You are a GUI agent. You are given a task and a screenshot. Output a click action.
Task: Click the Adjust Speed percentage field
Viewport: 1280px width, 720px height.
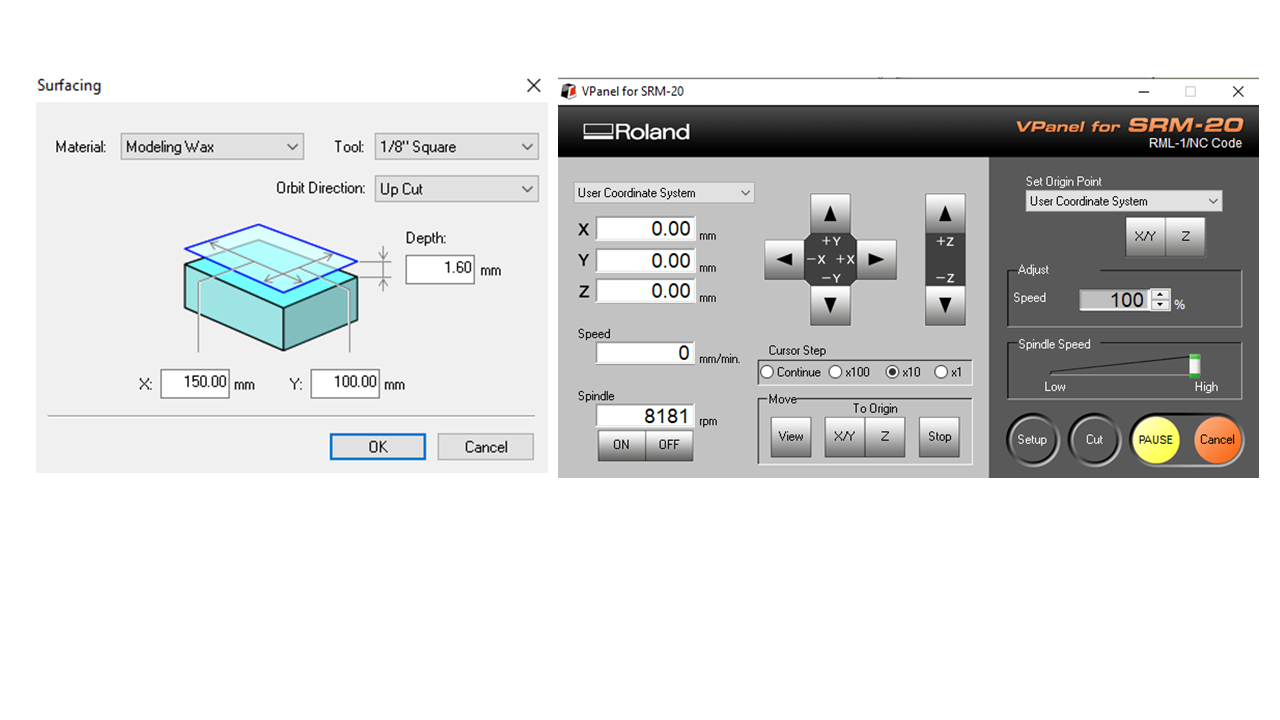point(1115,300)
